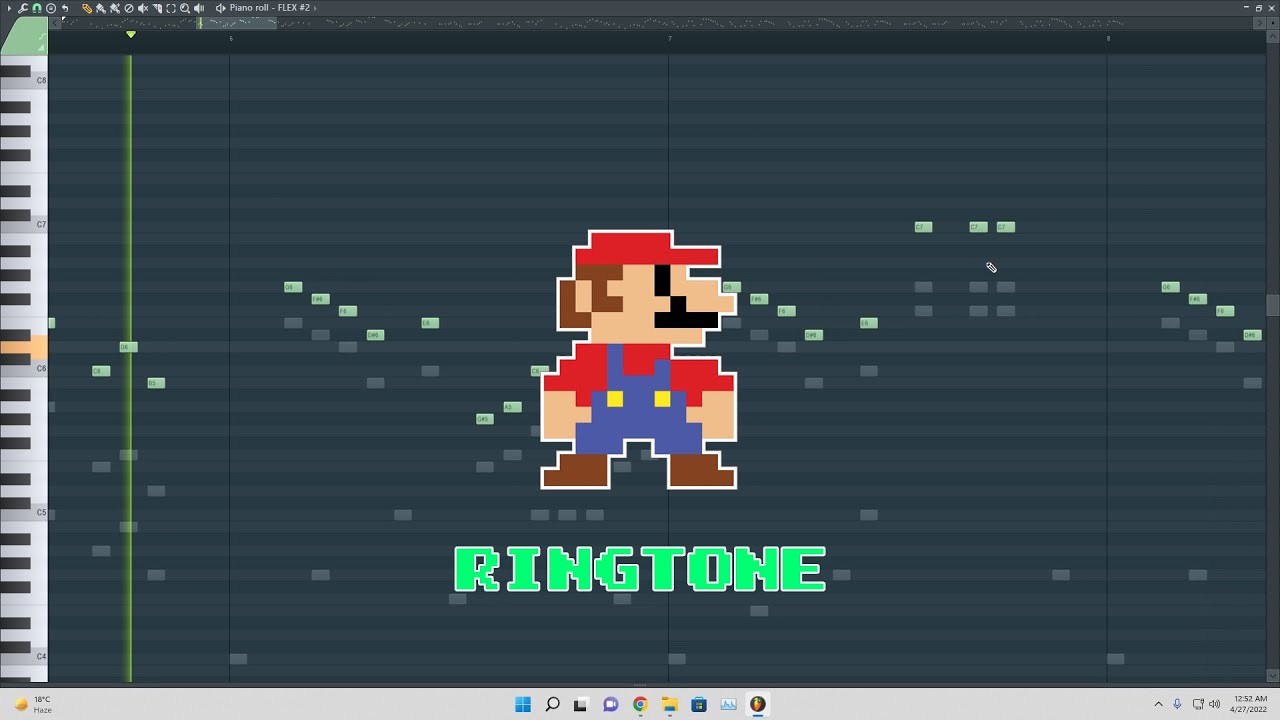Screen dimensions: 1280x720
Task: Select the Delete tool
Action: 129,8
